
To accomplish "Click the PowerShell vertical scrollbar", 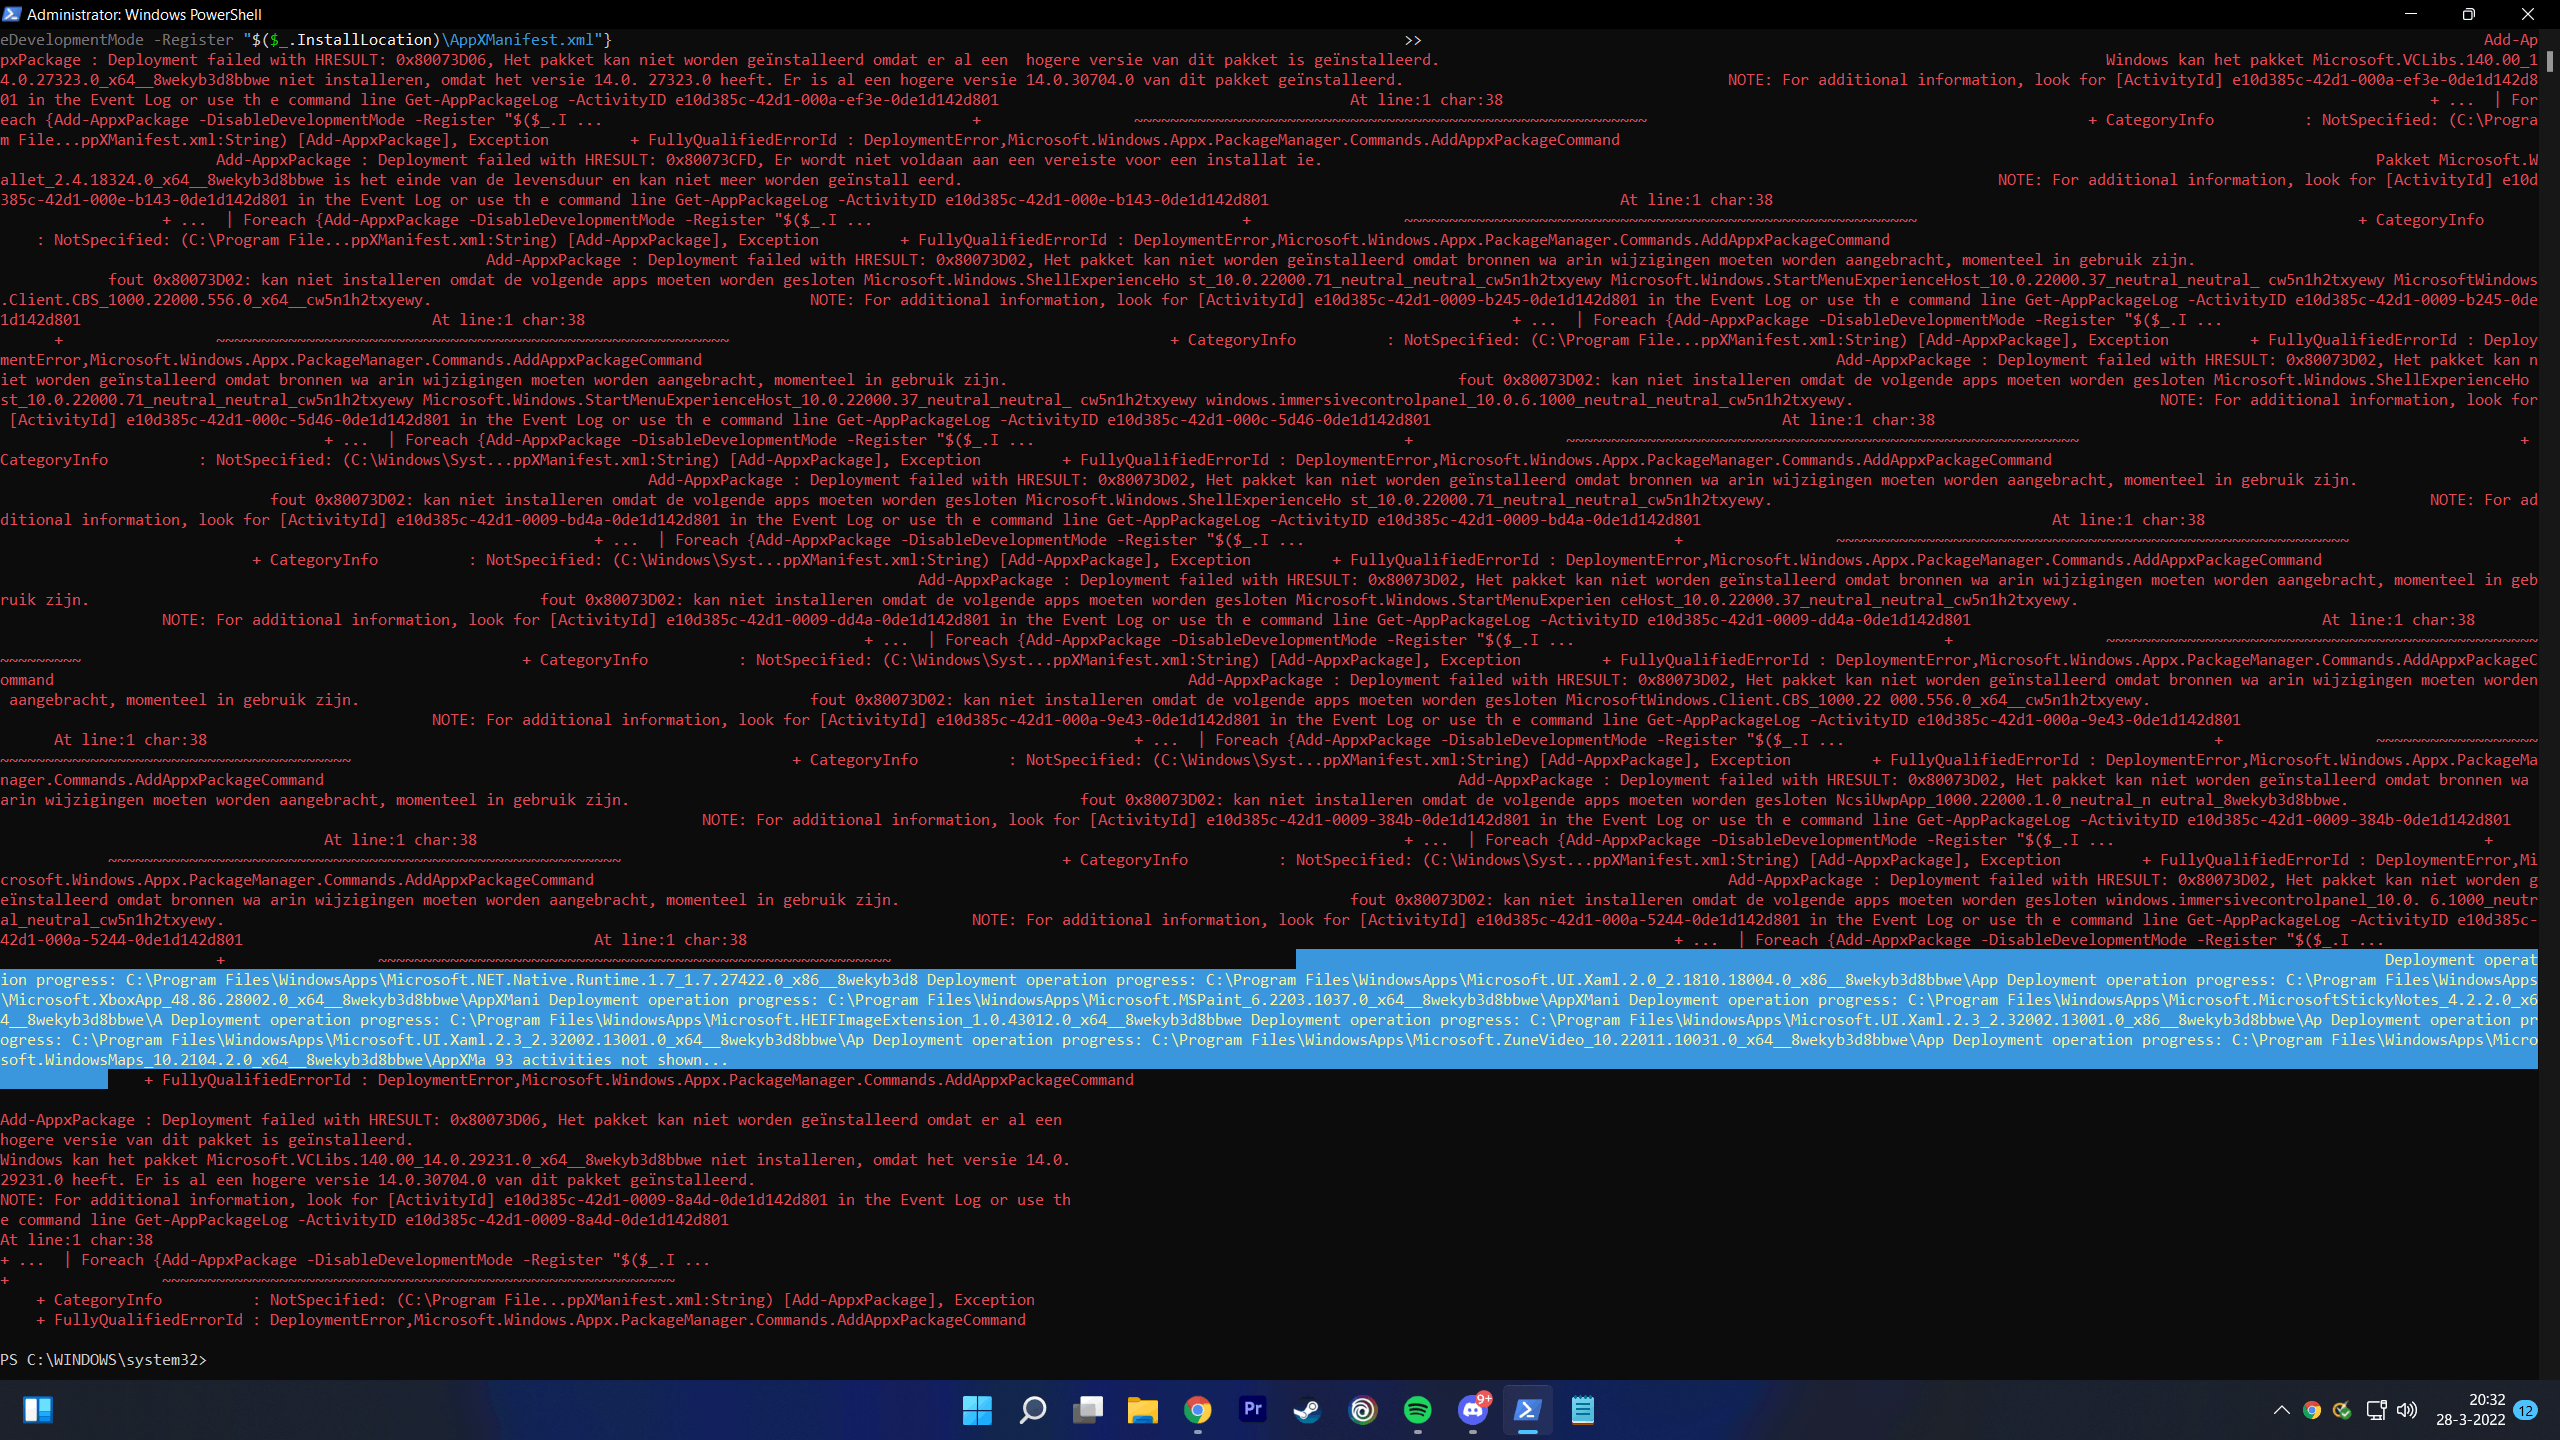I will [2549, 704].
